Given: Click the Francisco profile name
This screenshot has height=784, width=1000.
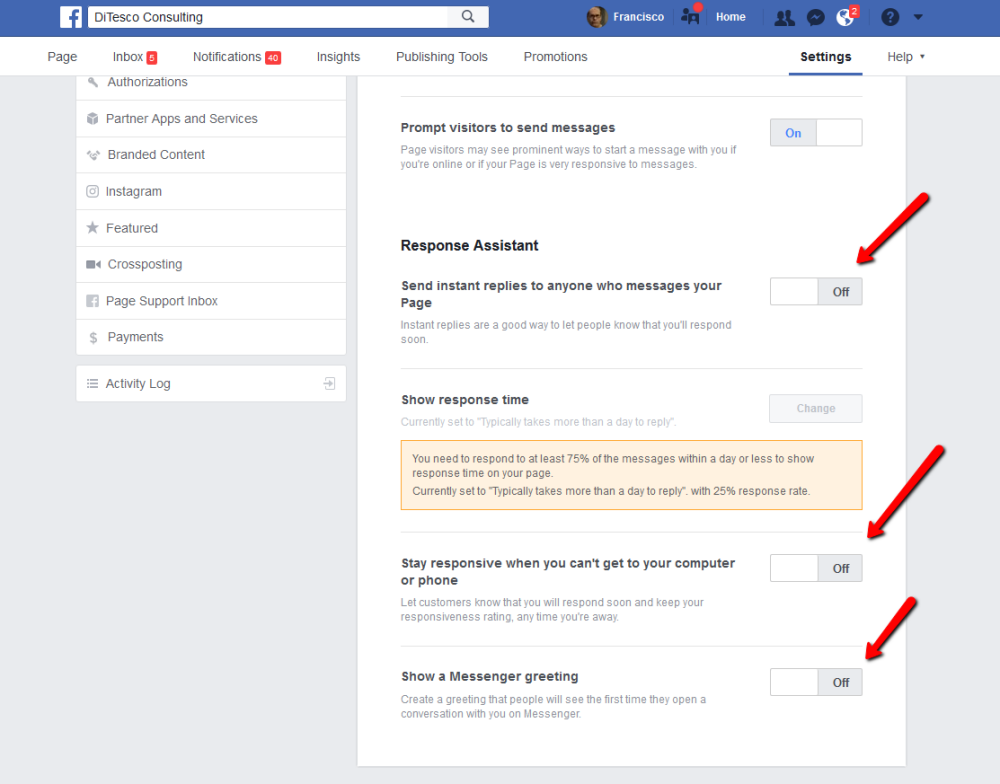Looking at the screenshot, I should 638,17.
